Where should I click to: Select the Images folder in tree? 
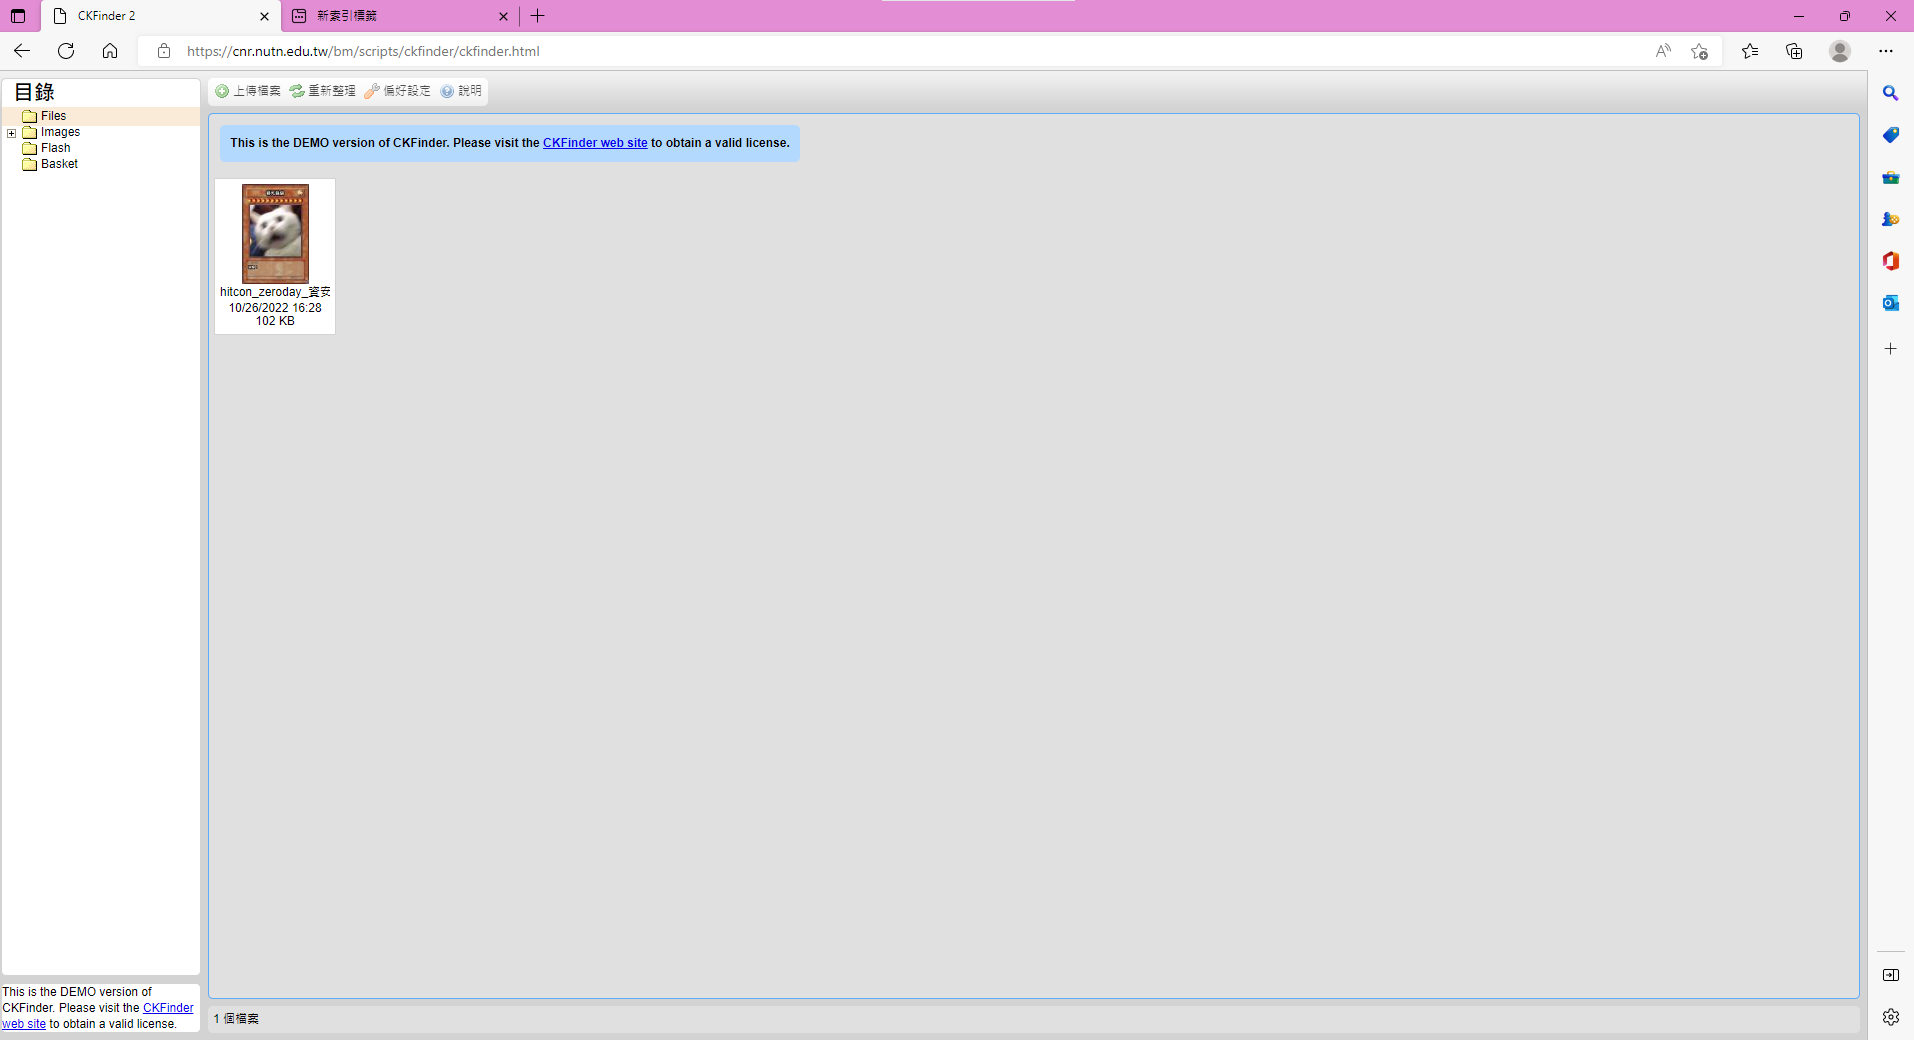[x=60, y=132]
